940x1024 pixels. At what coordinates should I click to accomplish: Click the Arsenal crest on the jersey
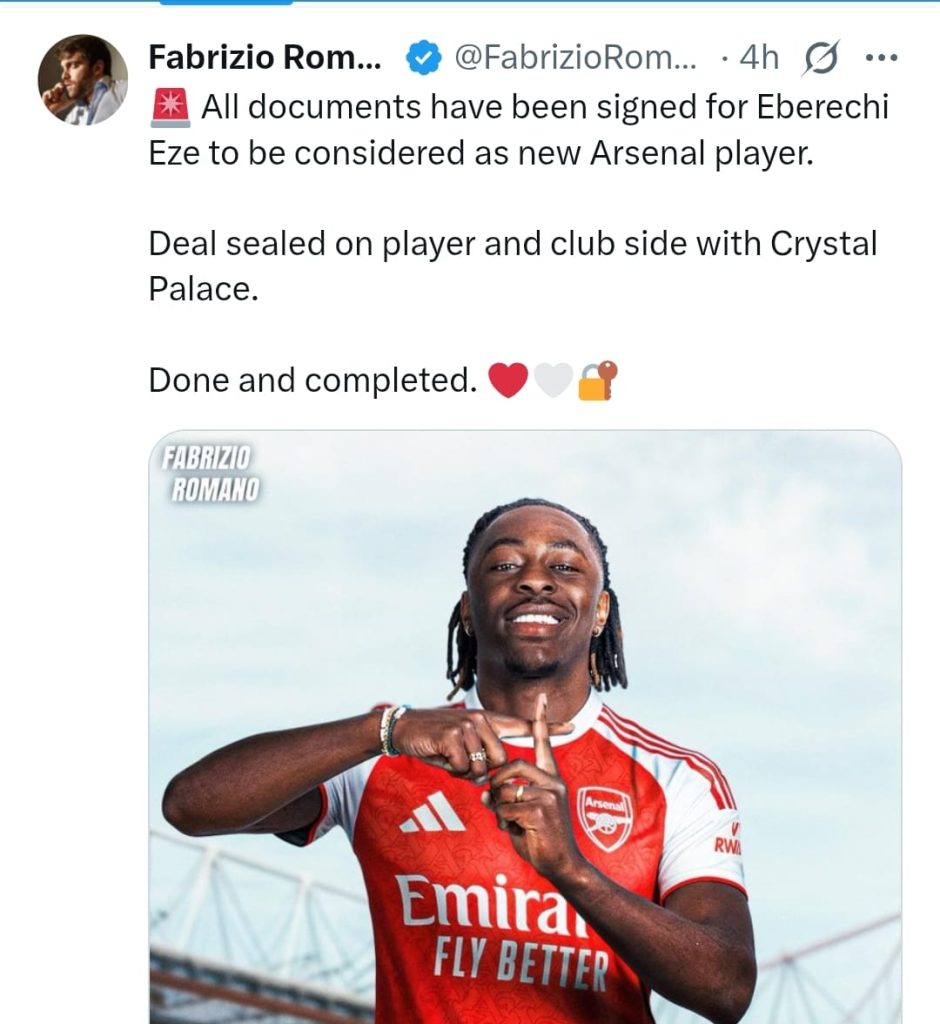(x=604, y=818)
